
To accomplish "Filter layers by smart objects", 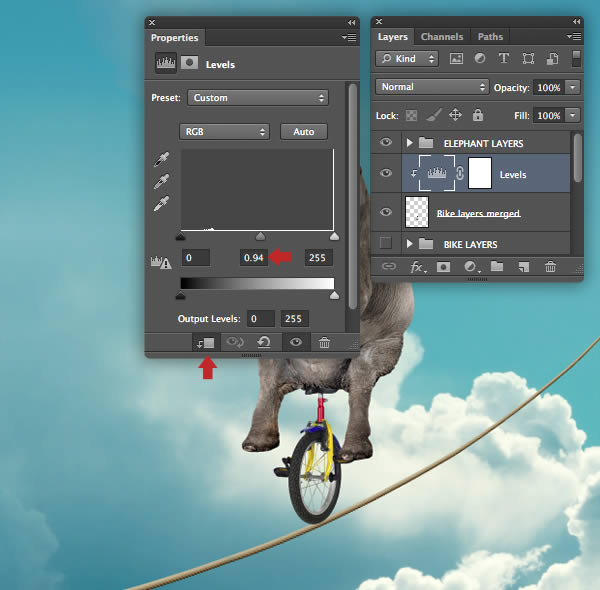I will tap(552, 59).
